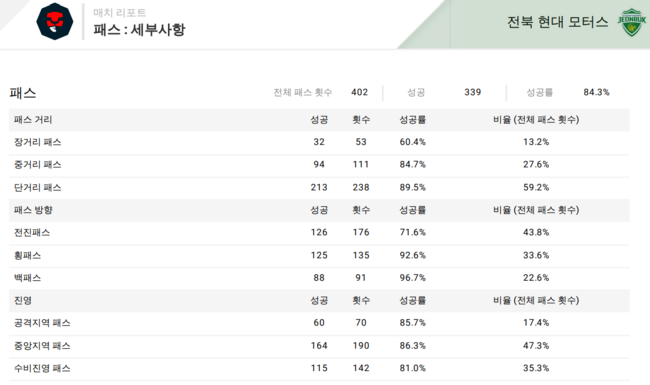Click the 패스 section heading
This screenshot has width=650, height=385.
pos(23,93)
